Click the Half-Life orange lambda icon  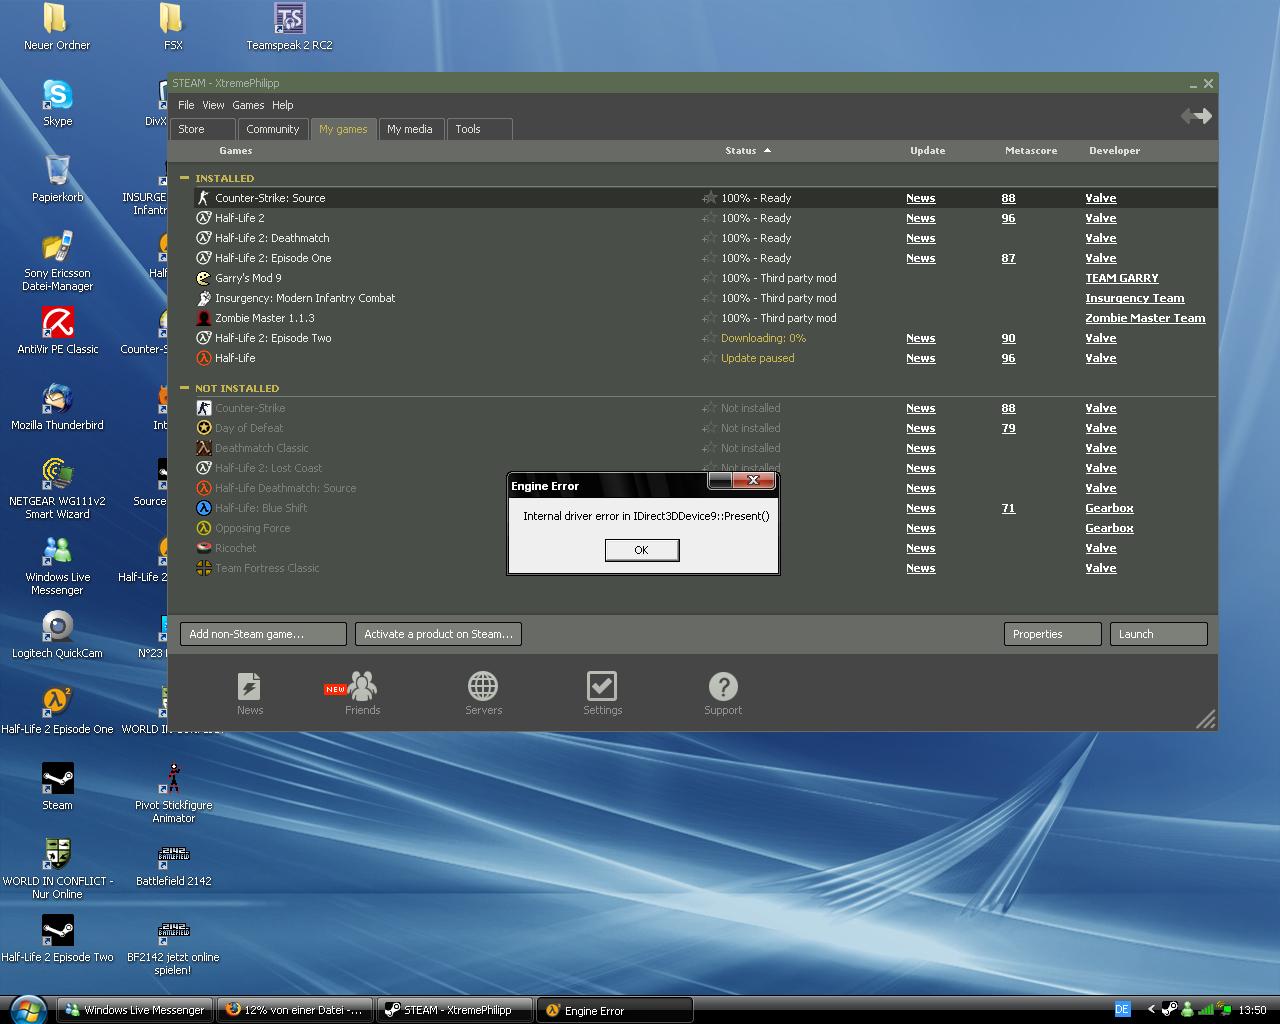204,358
